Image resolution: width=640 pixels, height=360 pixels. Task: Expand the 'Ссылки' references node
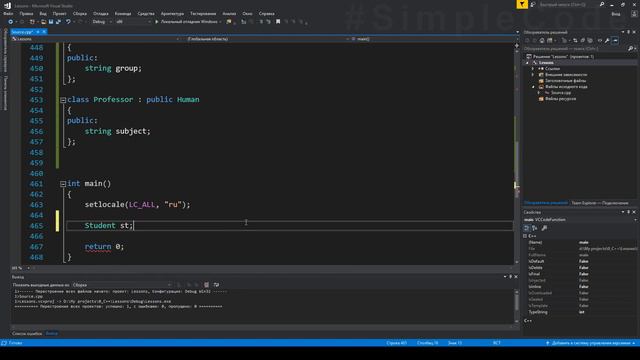click(x=533, y=69)
